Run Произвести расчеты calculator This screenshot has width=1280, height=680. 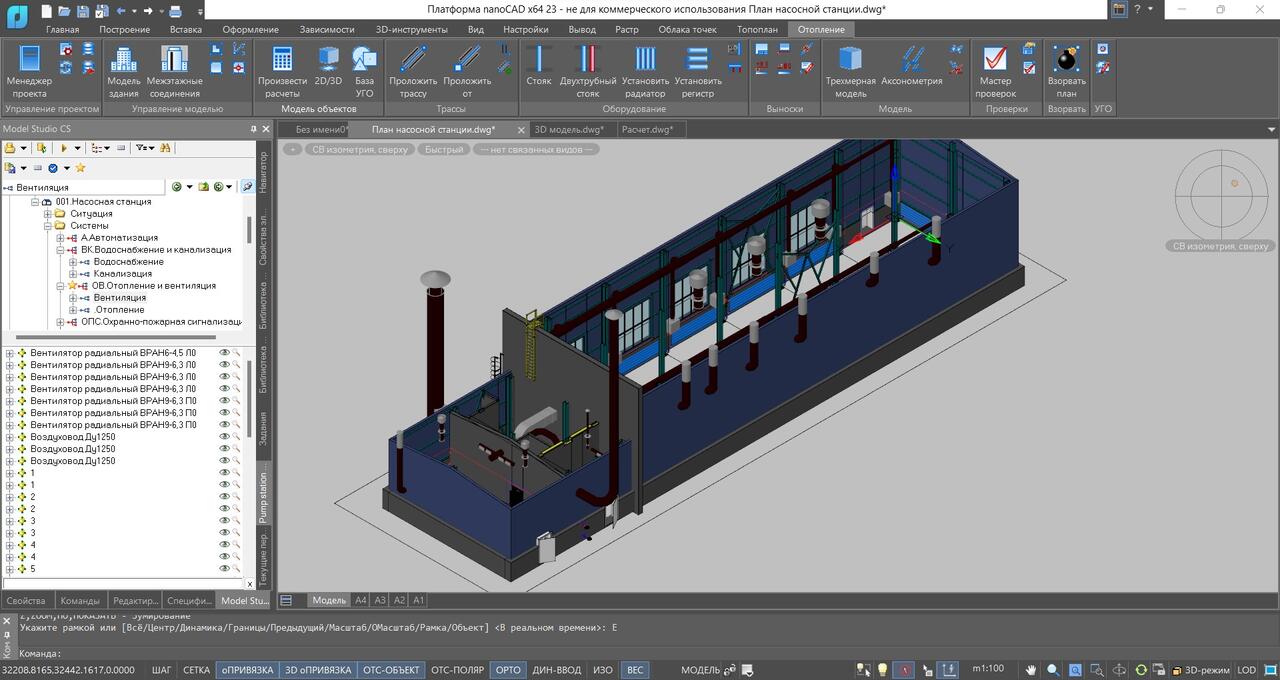coord(283,70)
